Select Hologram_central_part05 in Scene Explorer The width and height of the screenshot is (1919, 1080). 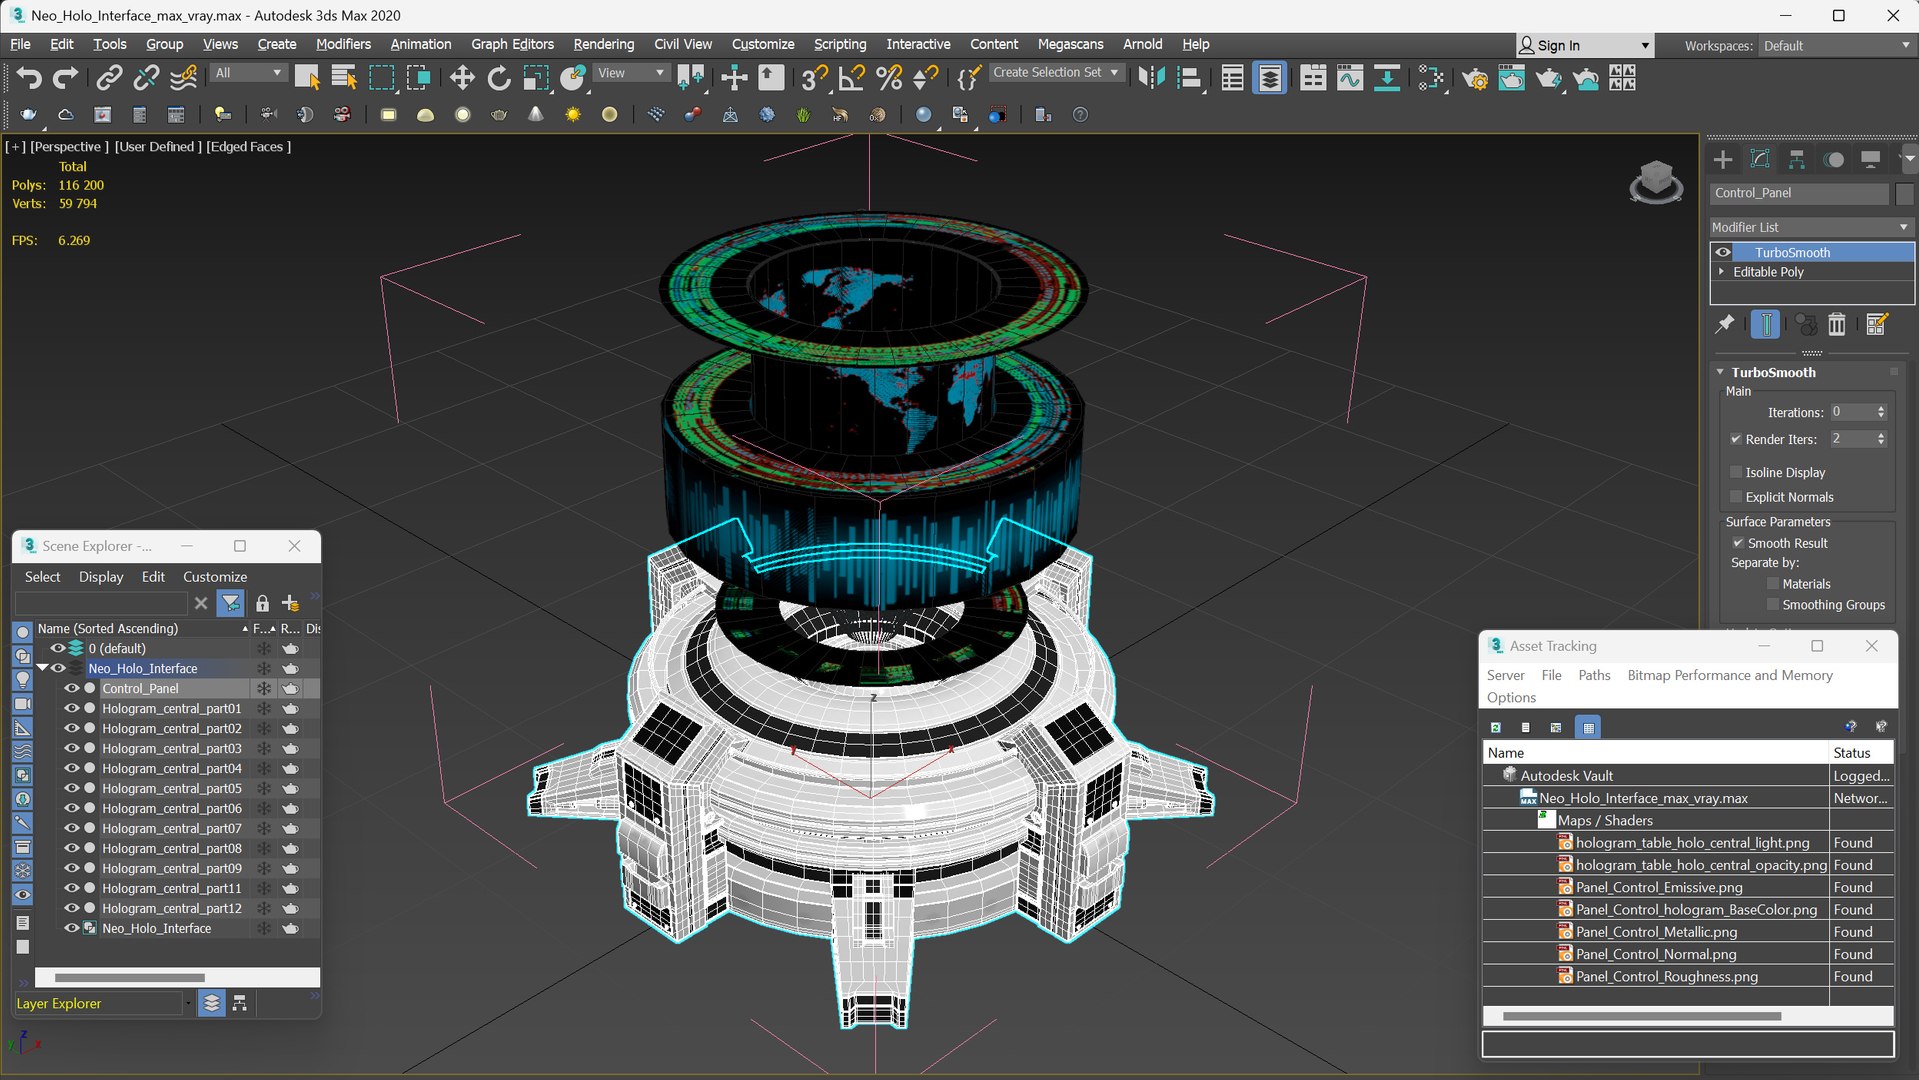[x=171, y=788]
